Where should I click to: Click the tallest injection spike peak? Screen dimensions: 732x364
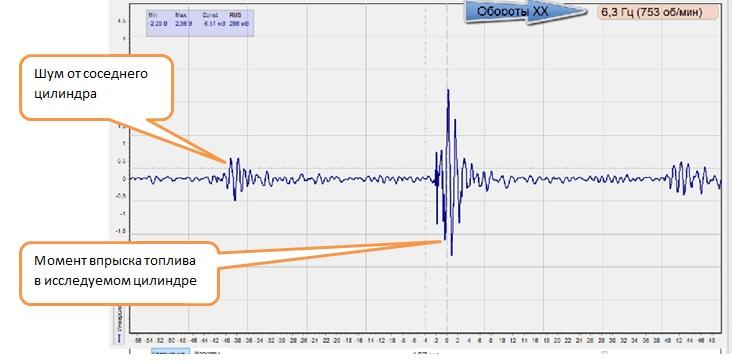tap(448, 91)
